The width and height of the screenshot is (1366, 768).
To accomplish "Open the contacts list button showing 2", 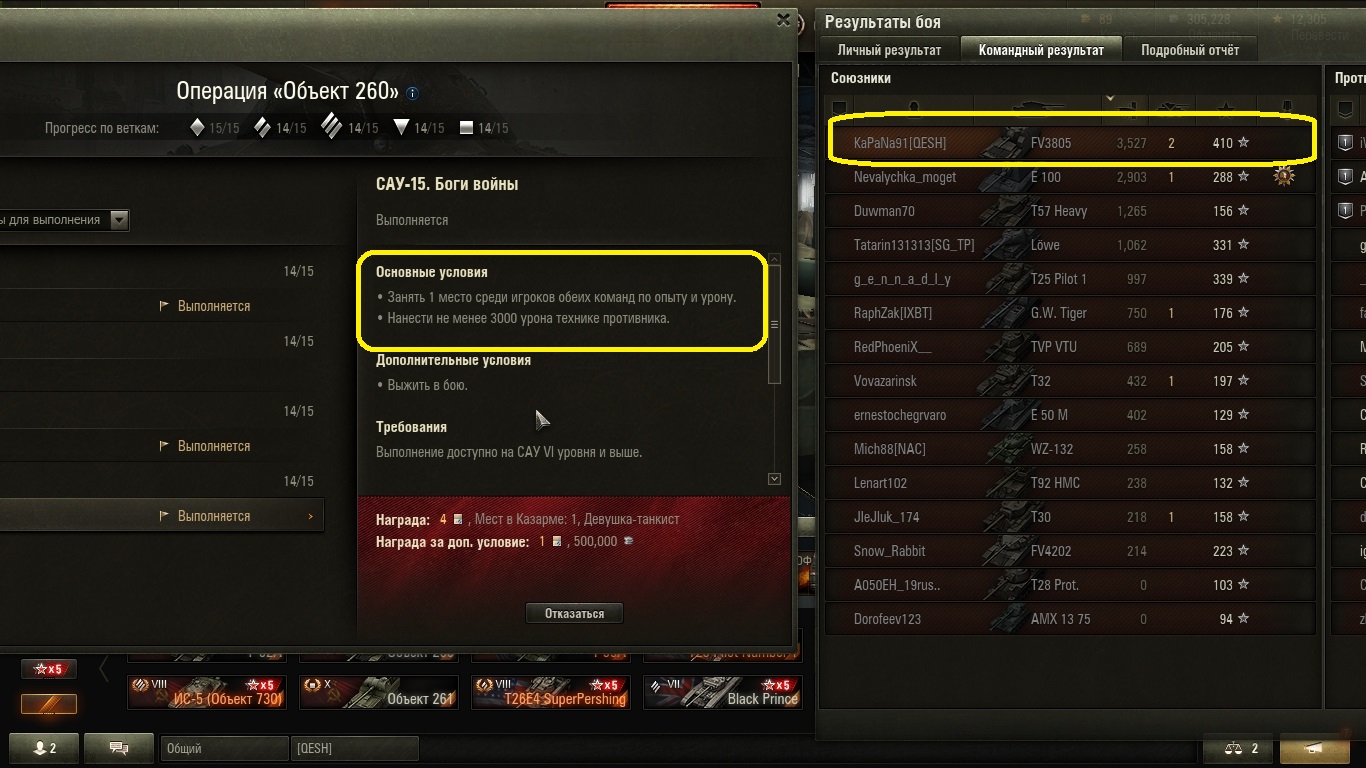I will [x=44, y=747].
